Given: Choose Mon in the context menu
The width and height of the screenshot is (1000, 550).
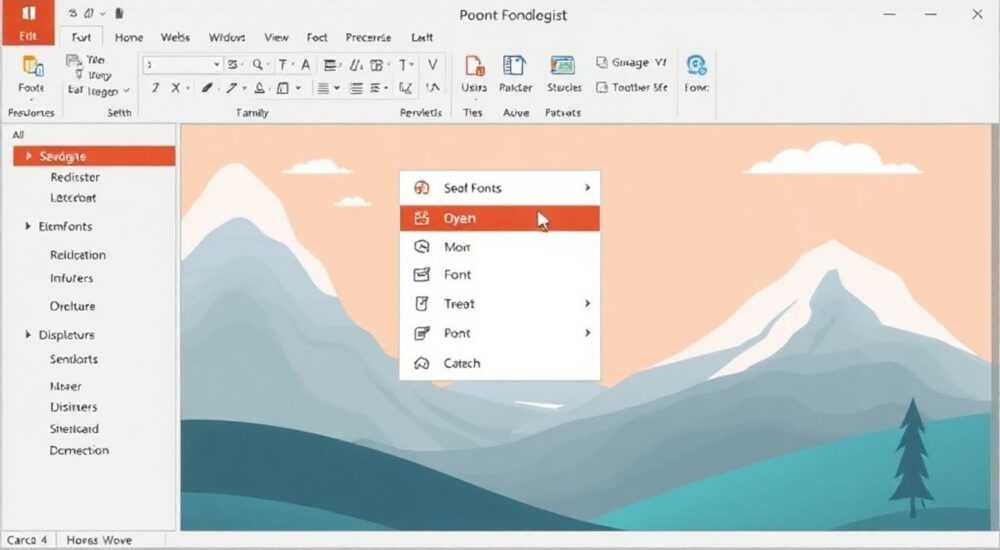Looking at the screenshot, I should coord(499,246).
